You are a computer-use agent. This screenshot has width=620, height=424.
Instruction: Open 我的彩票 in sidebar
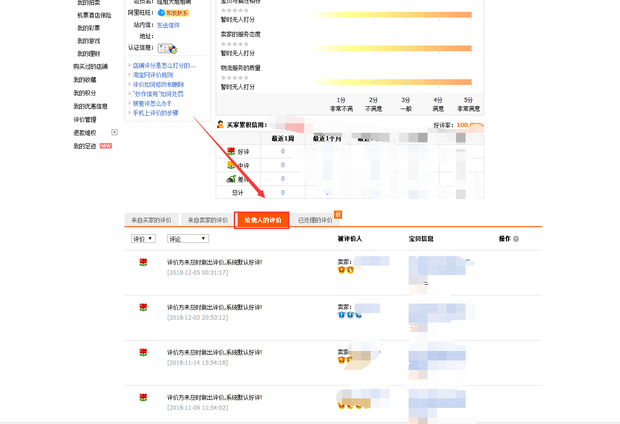89,28
